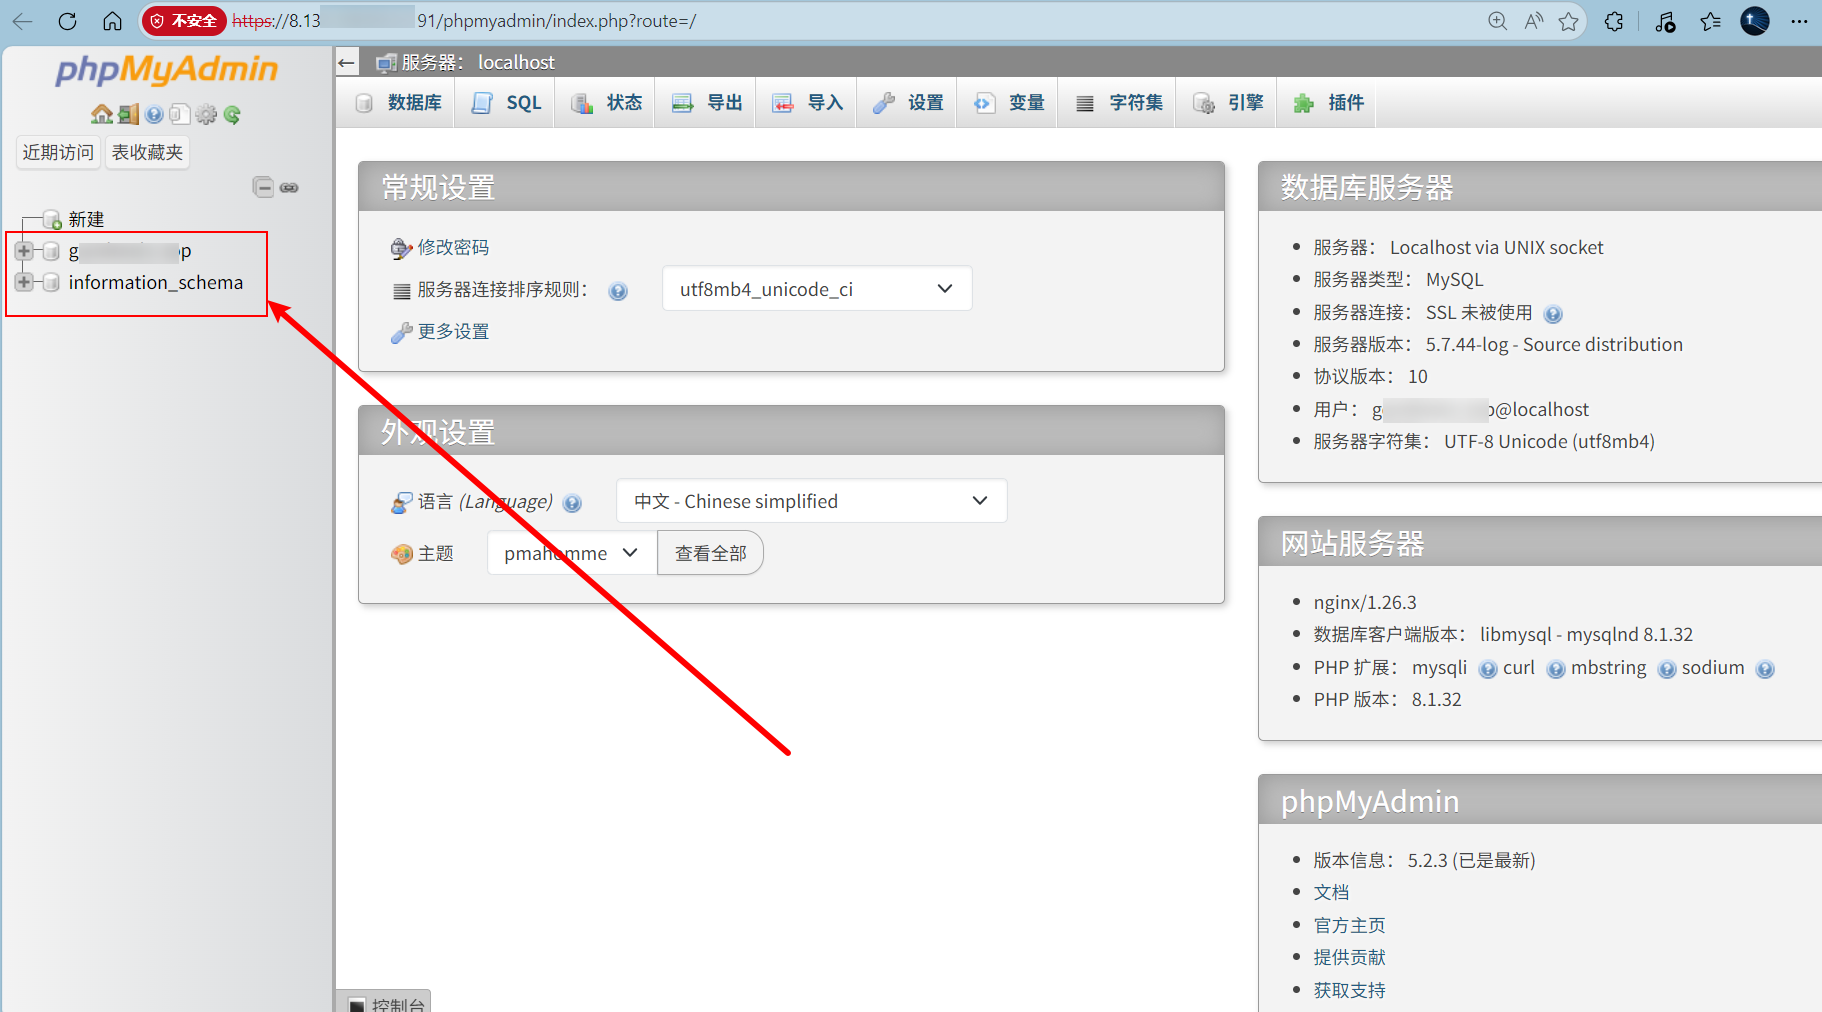
Task: Click the phpMyAdmin home icon
Action: pos(102,114)
